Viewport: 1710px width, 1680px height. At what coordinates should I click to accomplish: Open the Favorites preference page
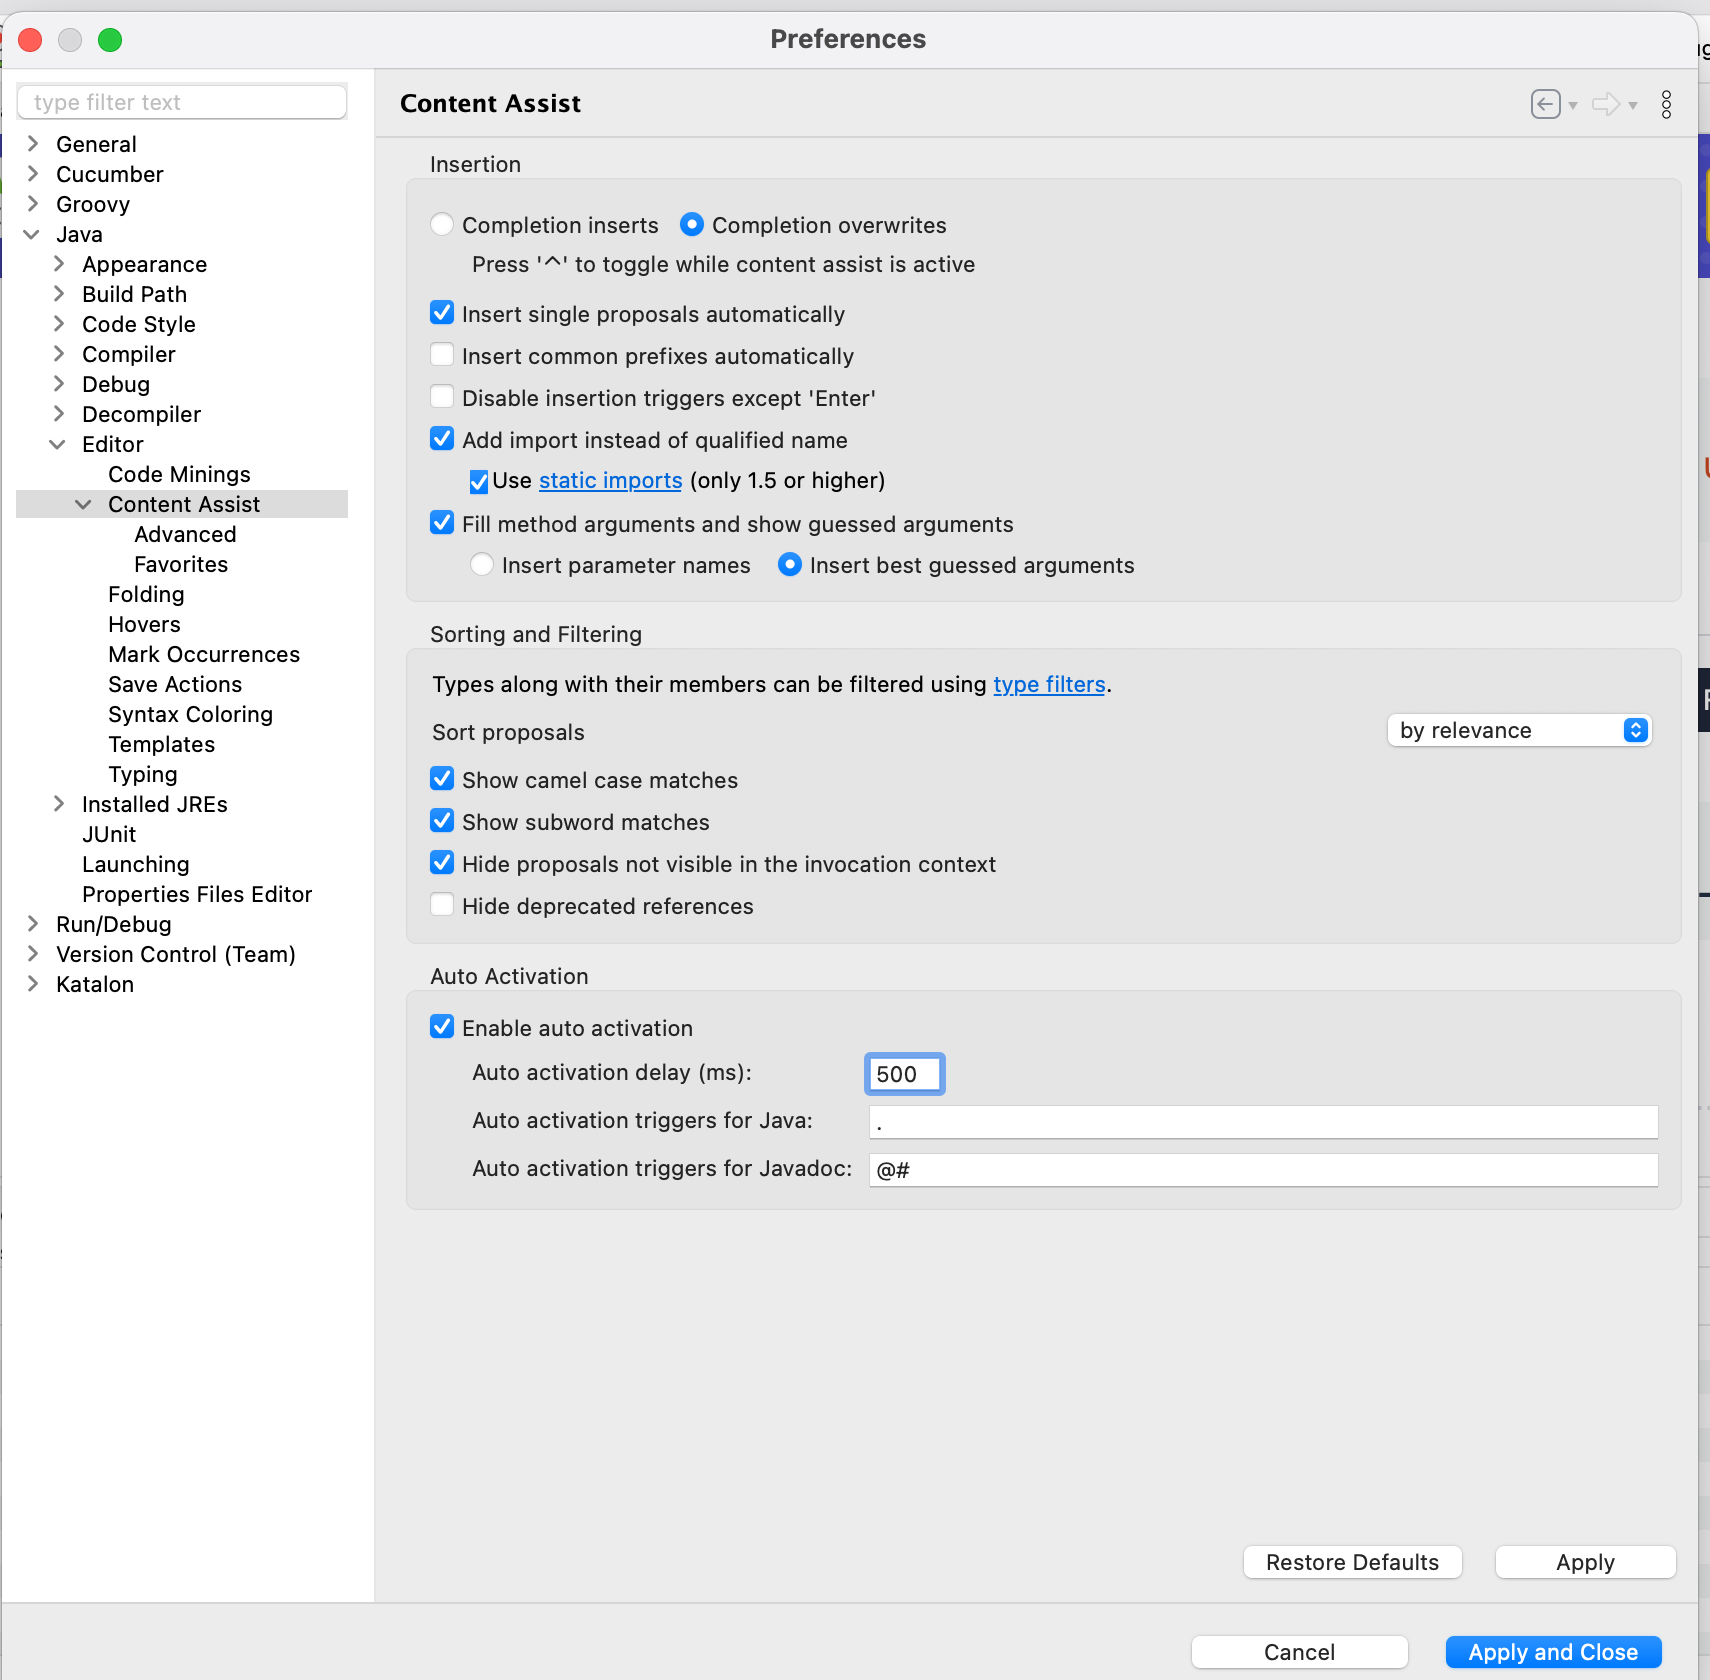pos(180,564)
